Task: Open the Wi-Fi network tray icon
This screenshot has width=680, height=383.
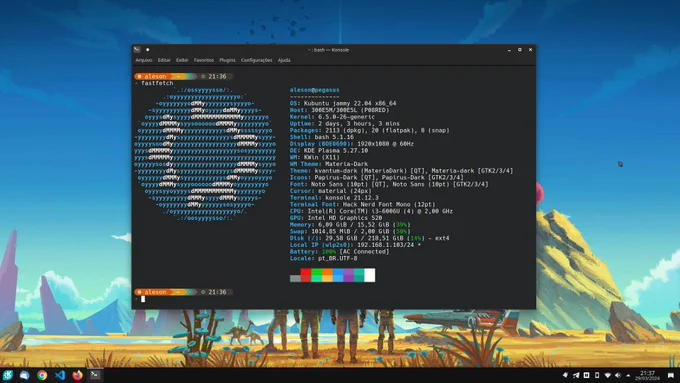Action: (608, 375)
